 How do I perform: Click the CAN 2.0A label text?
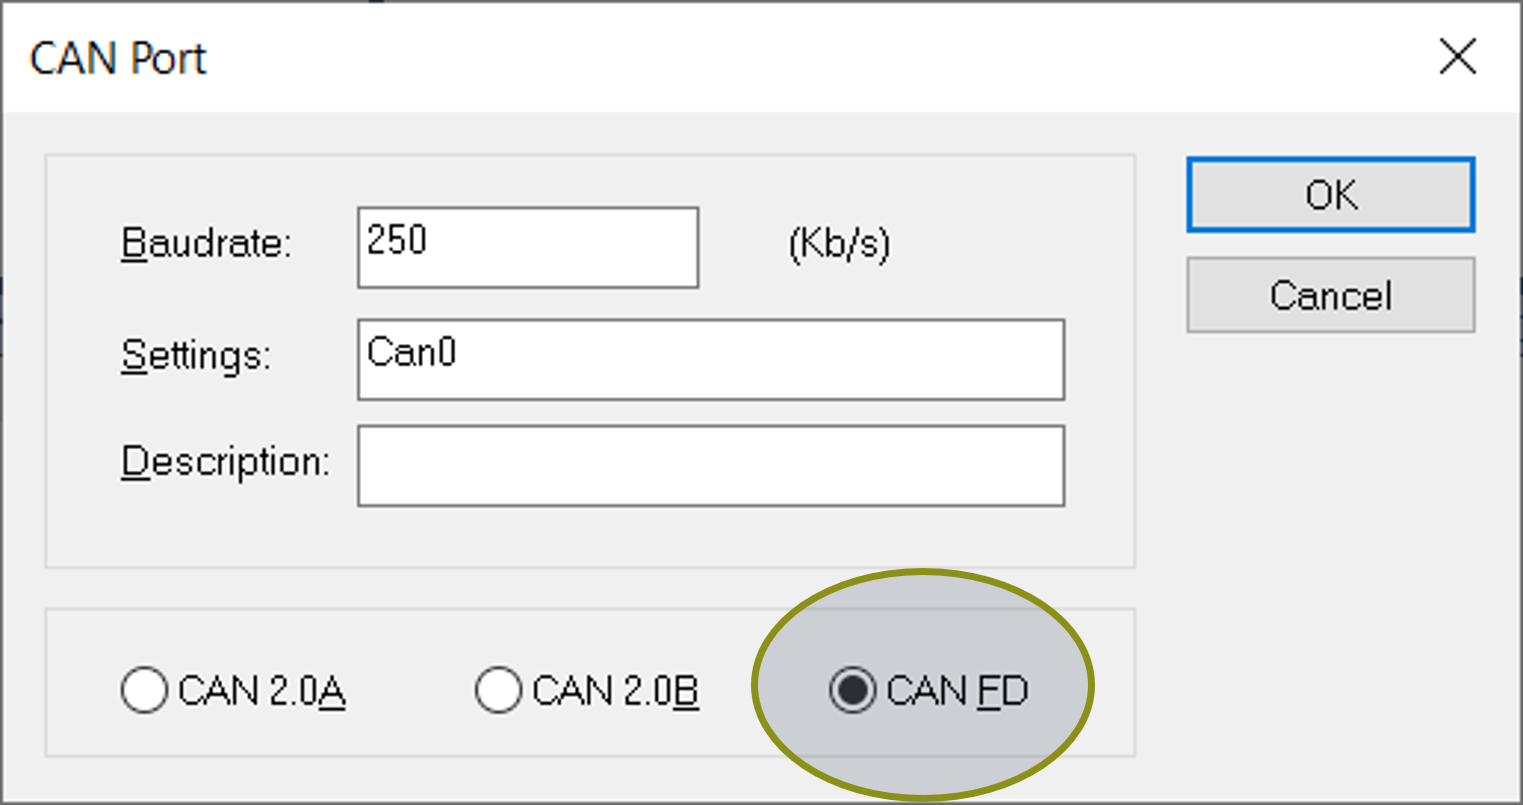(262, 691)
